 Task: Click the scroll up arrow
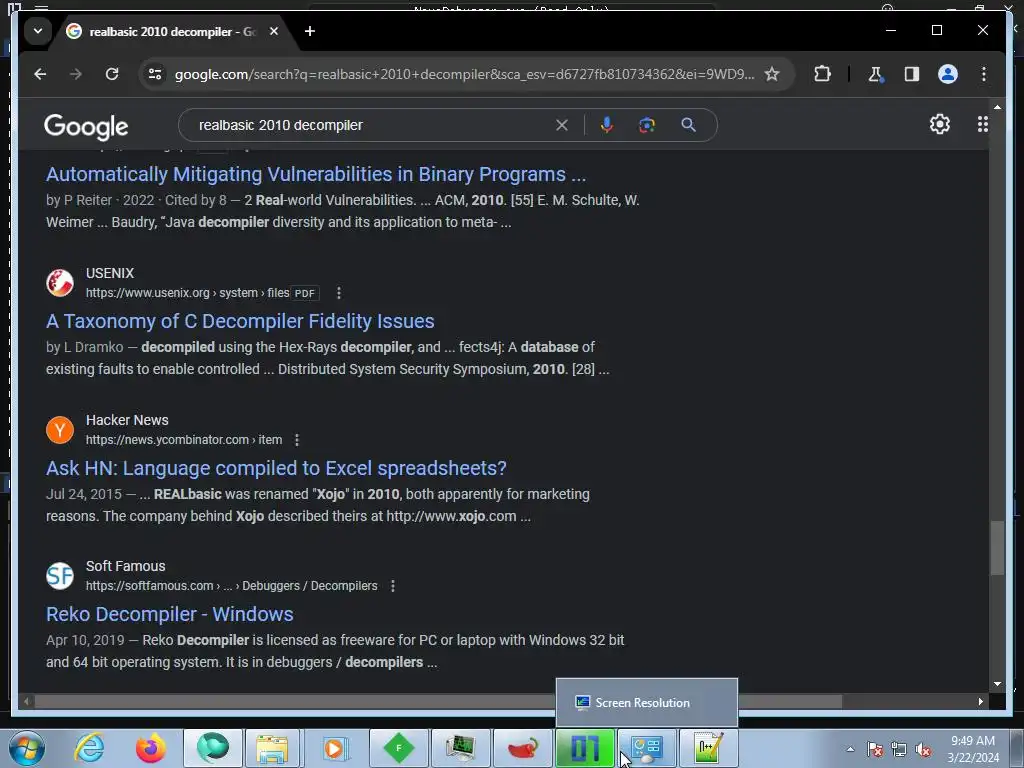pos(997,106)
